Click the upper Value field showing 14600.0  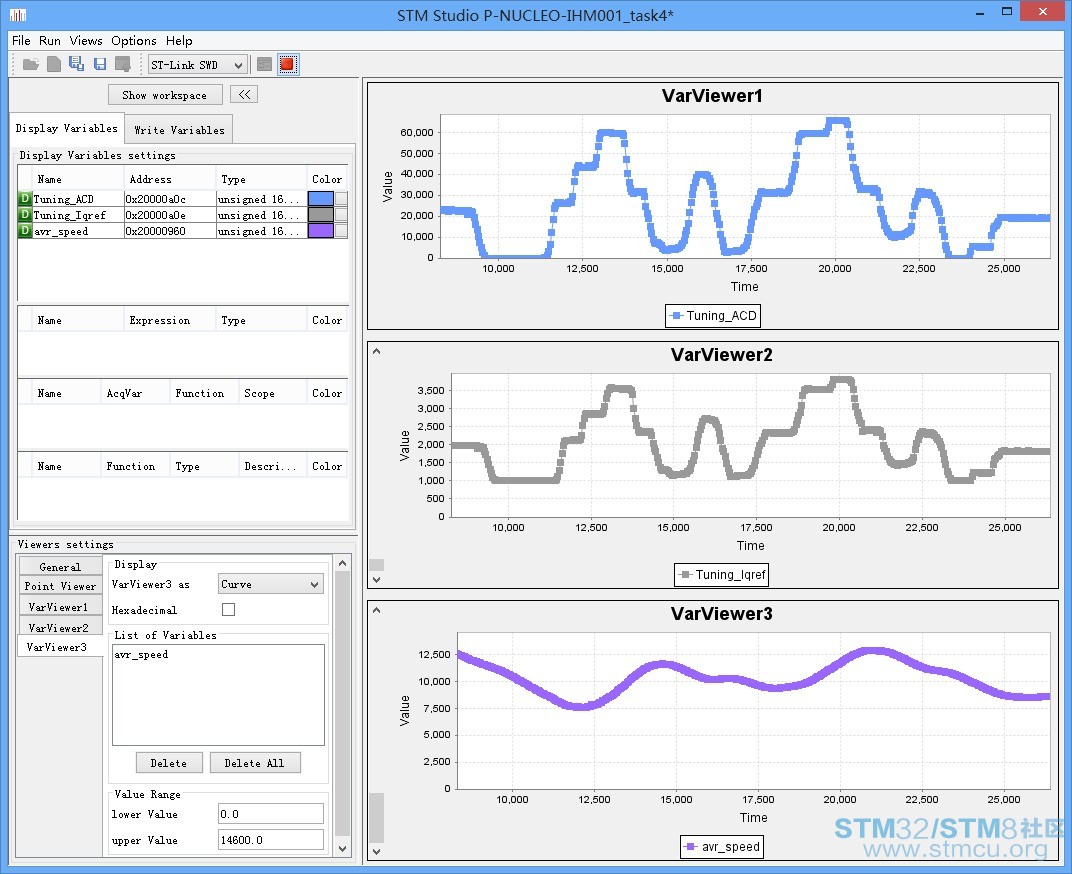point(271,840)
